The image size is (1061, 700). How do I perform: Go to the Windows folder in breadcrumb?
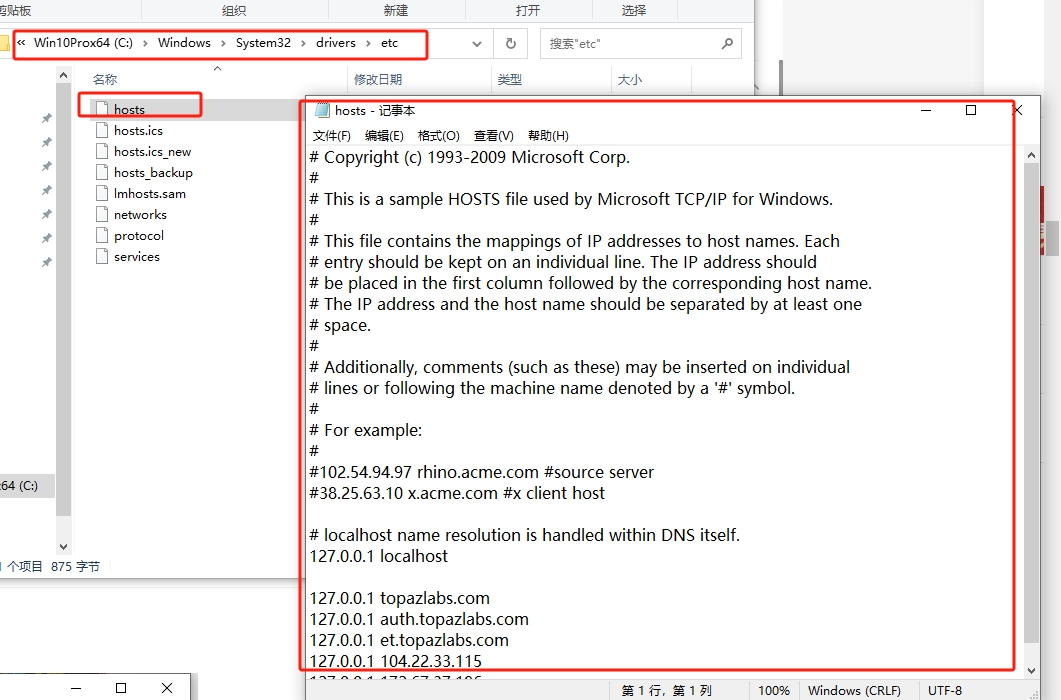(x=184, y=43)
